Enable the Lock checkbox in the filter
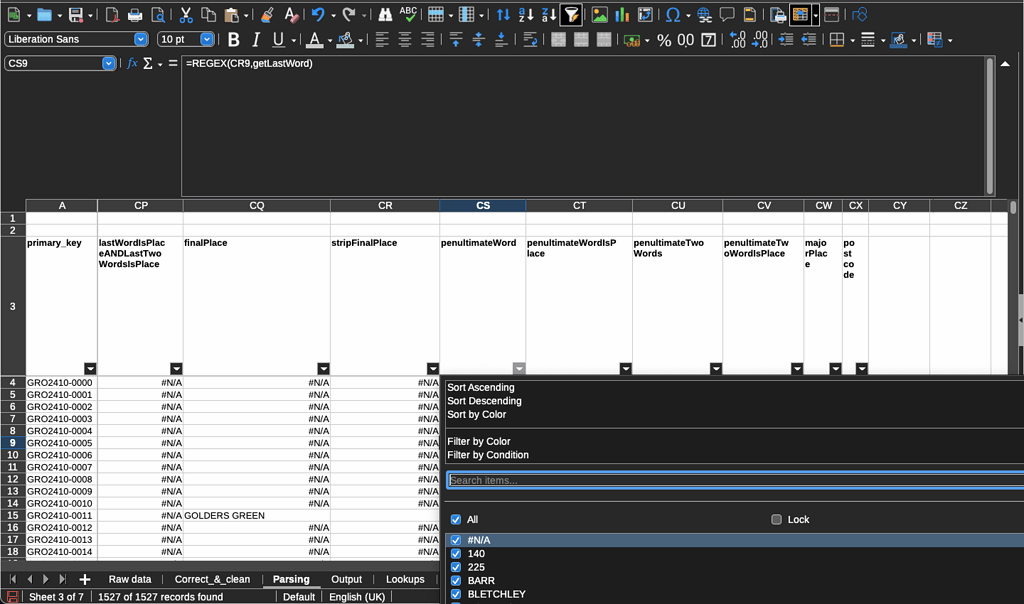The width and height of the screenshot is (1024, 604). click(x=777, y=519)
